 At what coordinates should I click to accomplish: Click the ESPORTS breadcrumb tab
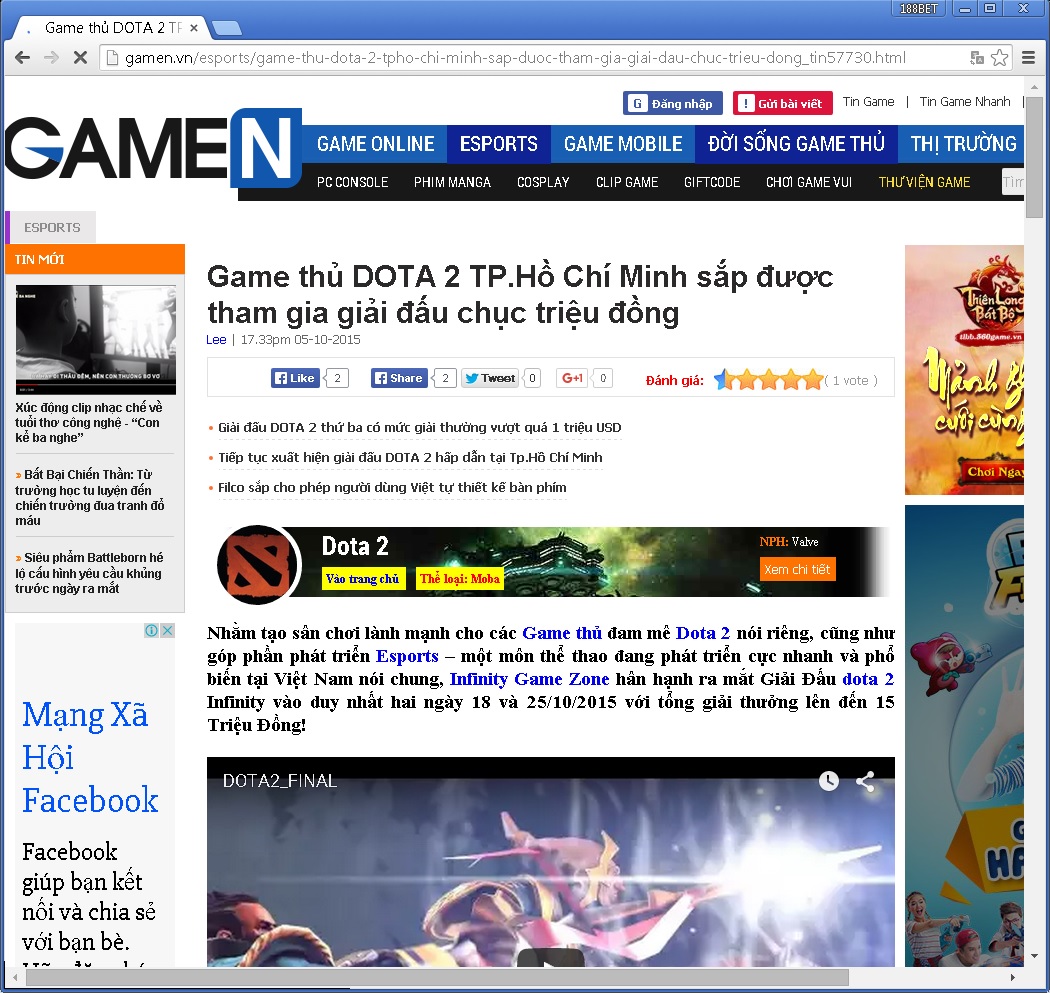[52, 228]
